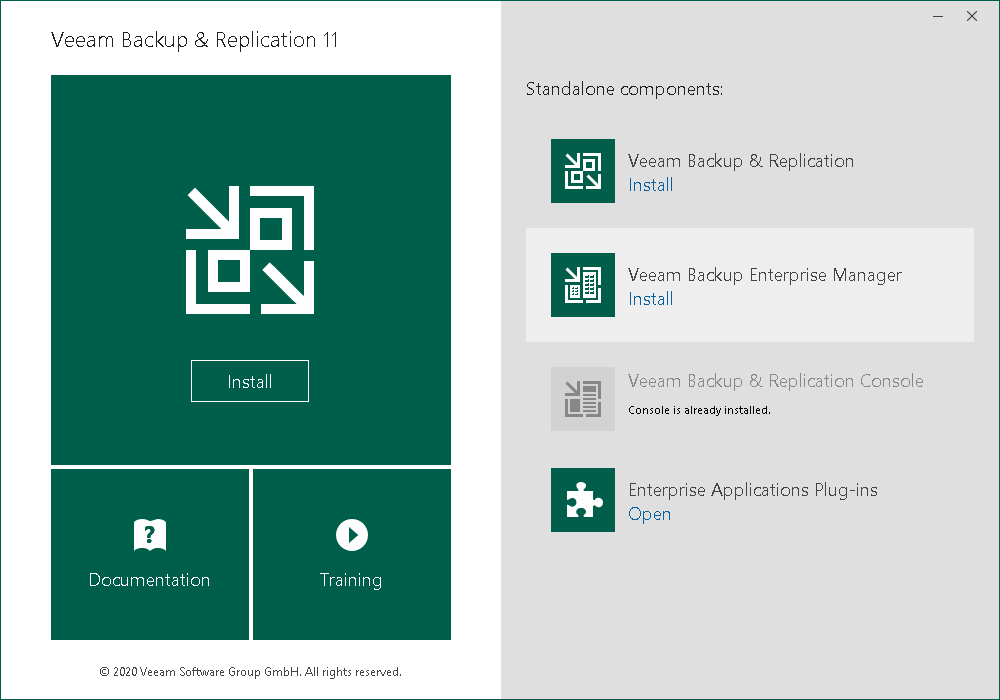
Task: Click the Enterprise Applications Plug-ins puzzle icon
Action: pyautogui.click(x=583, y=500)
